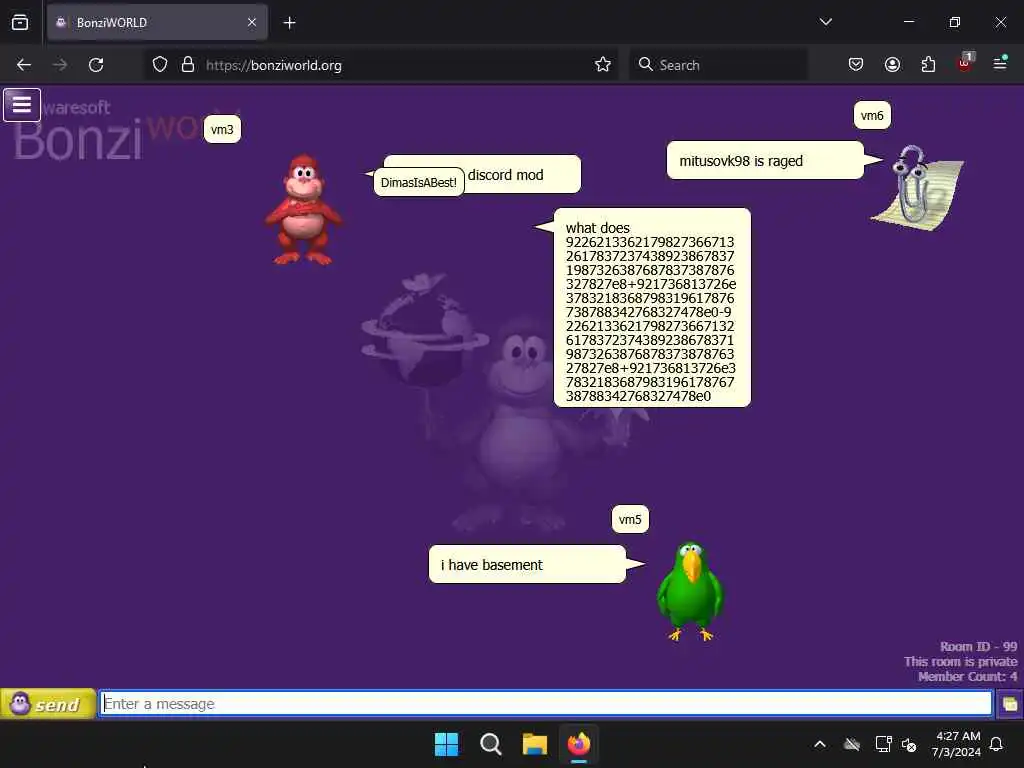Viewport: 1024px width, 768px height.
Task: Open the Windows Start menu
Action: (x=447, y=744)
